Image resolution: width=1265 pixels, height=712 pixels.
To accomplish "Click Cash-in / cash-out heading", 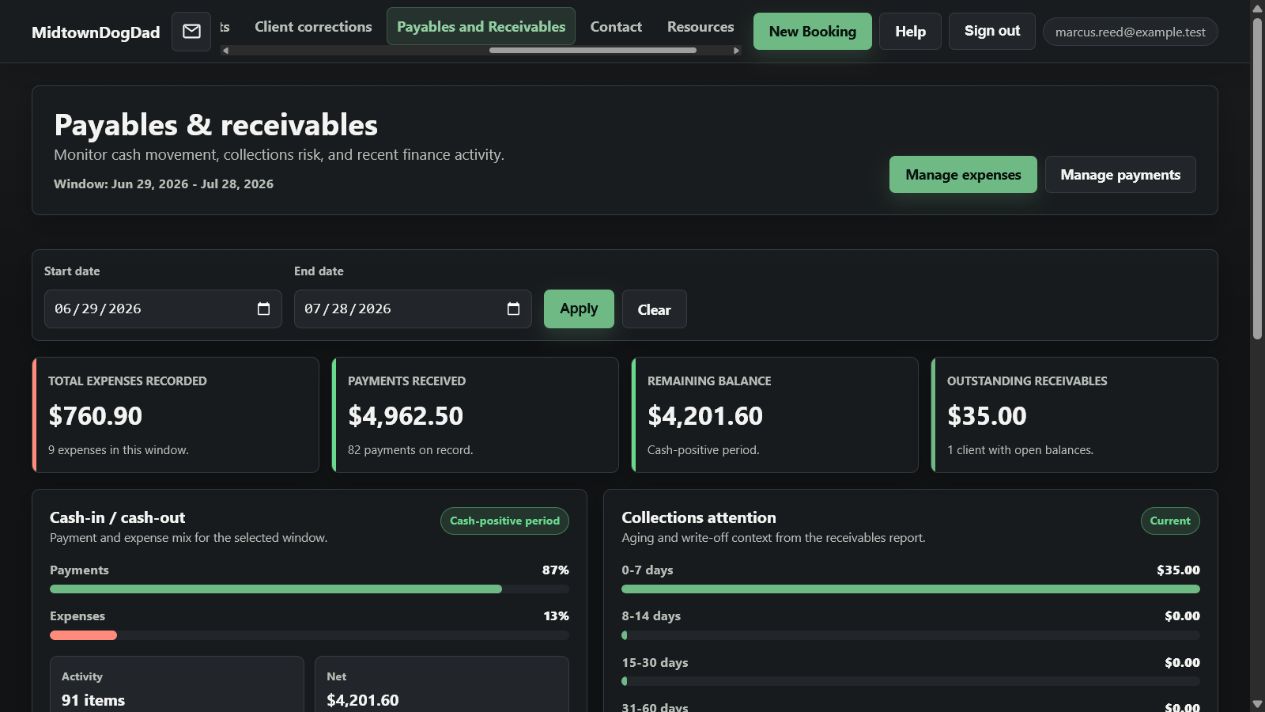I will [117, 517].
